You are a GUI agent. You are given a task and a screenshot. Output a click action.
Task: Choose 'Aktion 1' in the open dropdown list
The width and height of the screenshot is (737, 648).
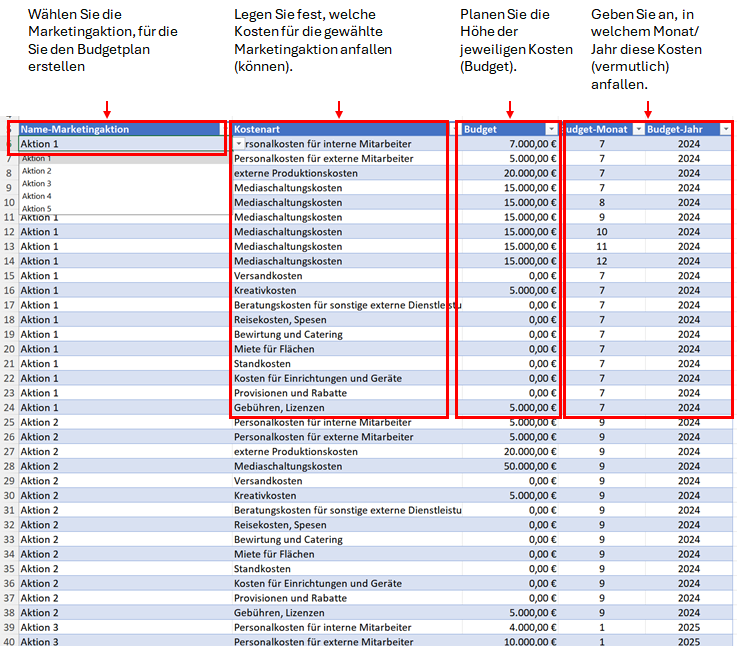37,159
